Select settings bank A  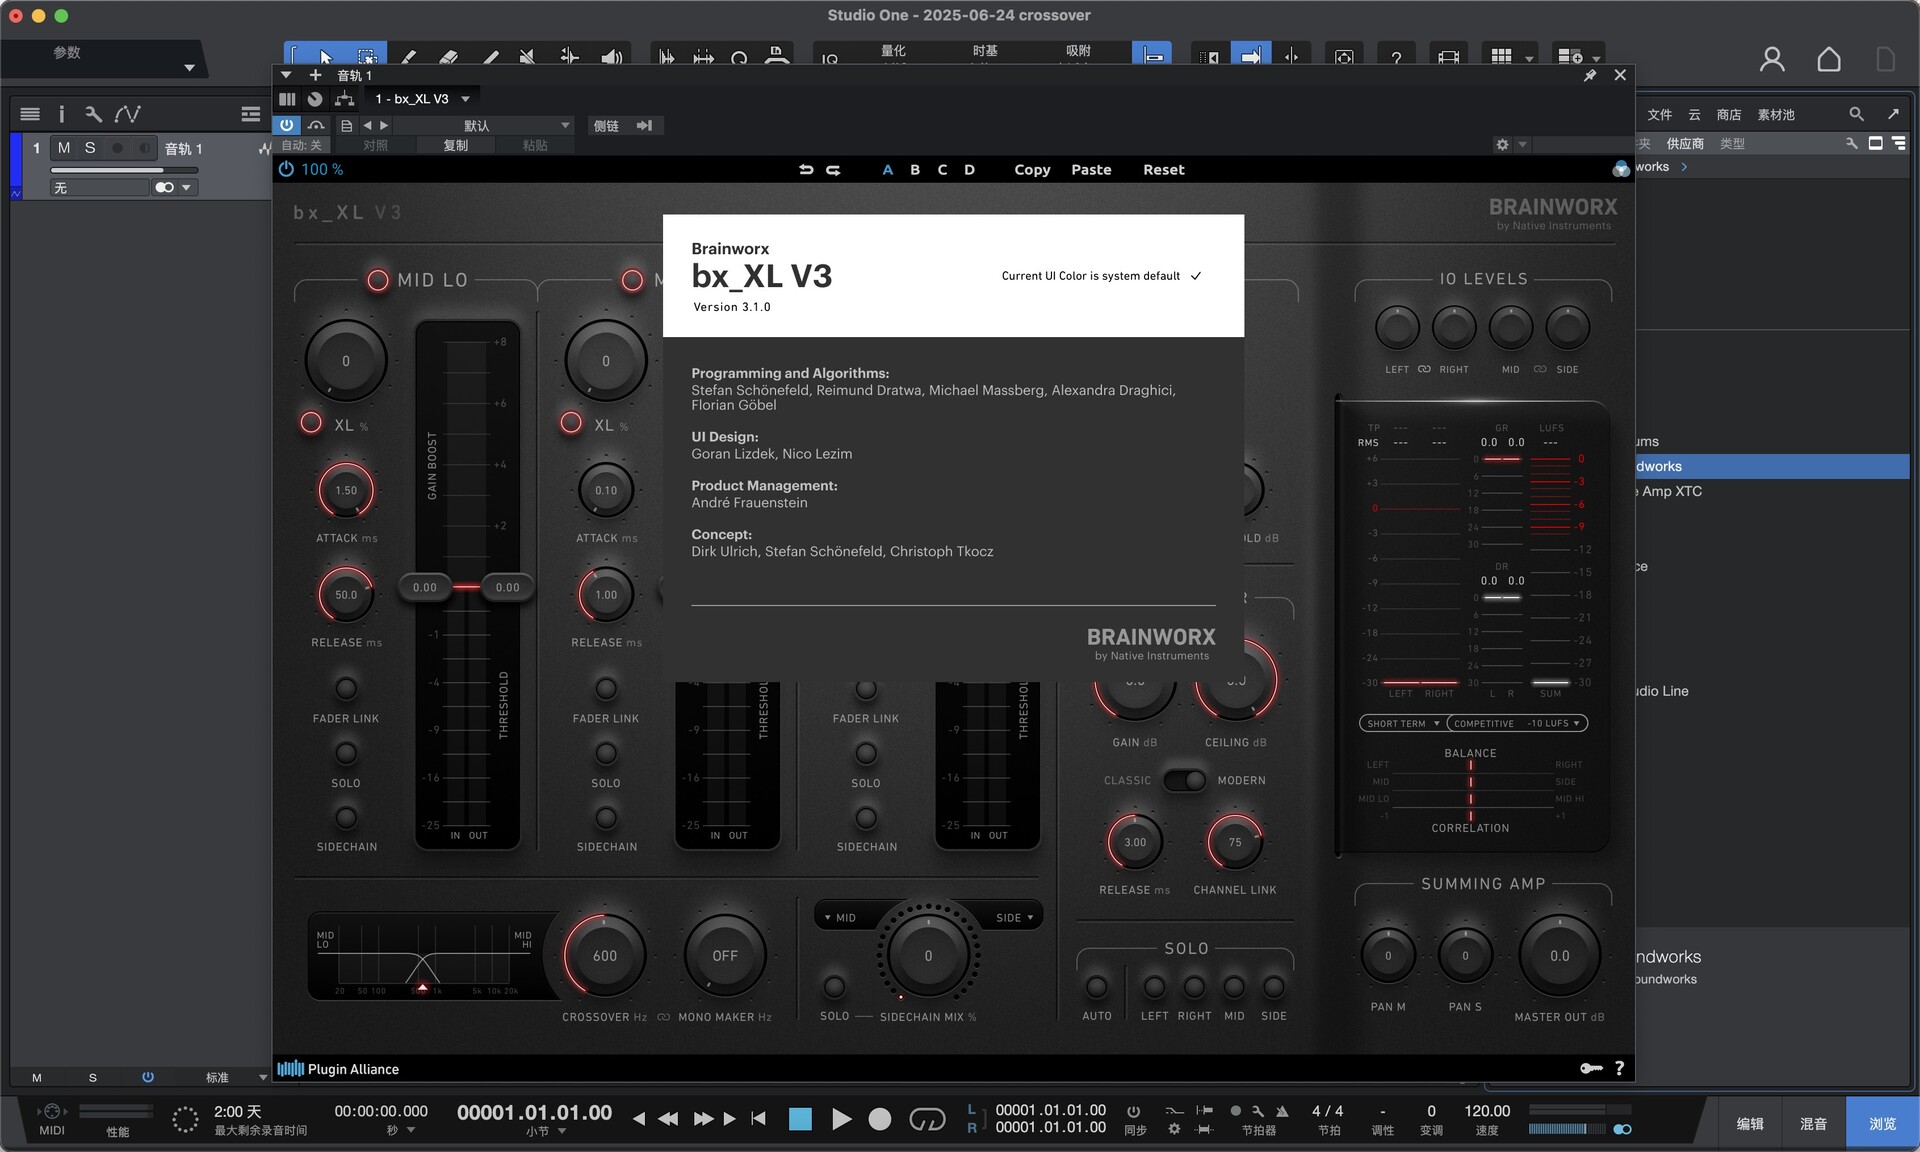coord(887,170)
